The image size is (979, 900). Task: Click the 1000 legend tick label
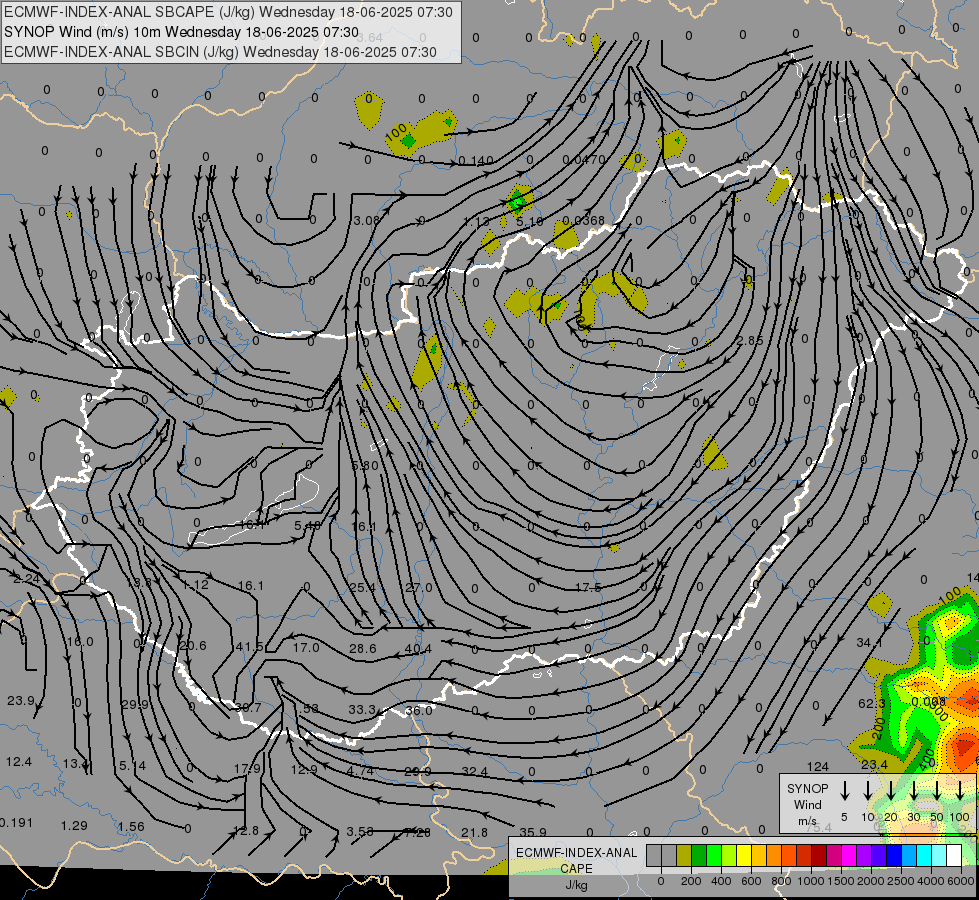point(810,881)
